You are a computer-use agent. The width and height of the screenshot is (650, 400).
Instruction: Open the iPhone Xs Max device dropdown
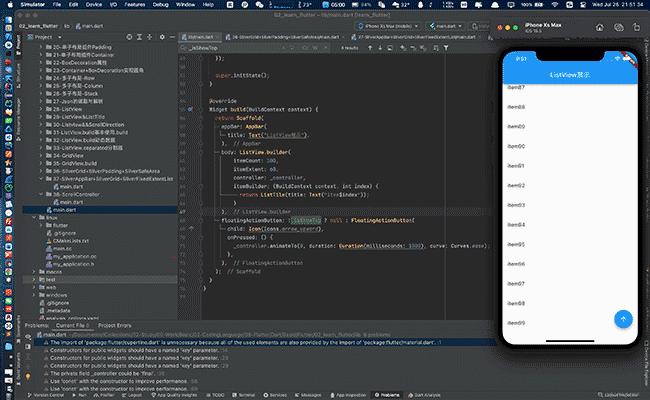[388, 26]
